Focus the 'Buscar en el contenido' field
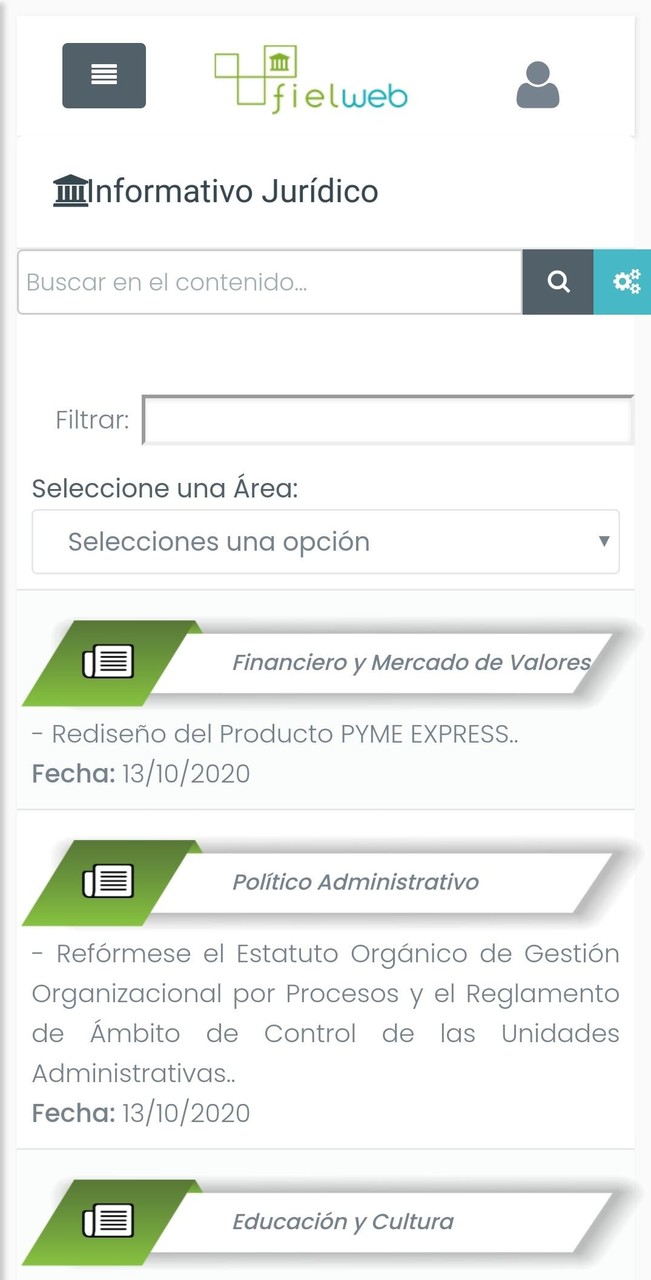The height and width of the screenshot is (1280, 651). [270, 282]
